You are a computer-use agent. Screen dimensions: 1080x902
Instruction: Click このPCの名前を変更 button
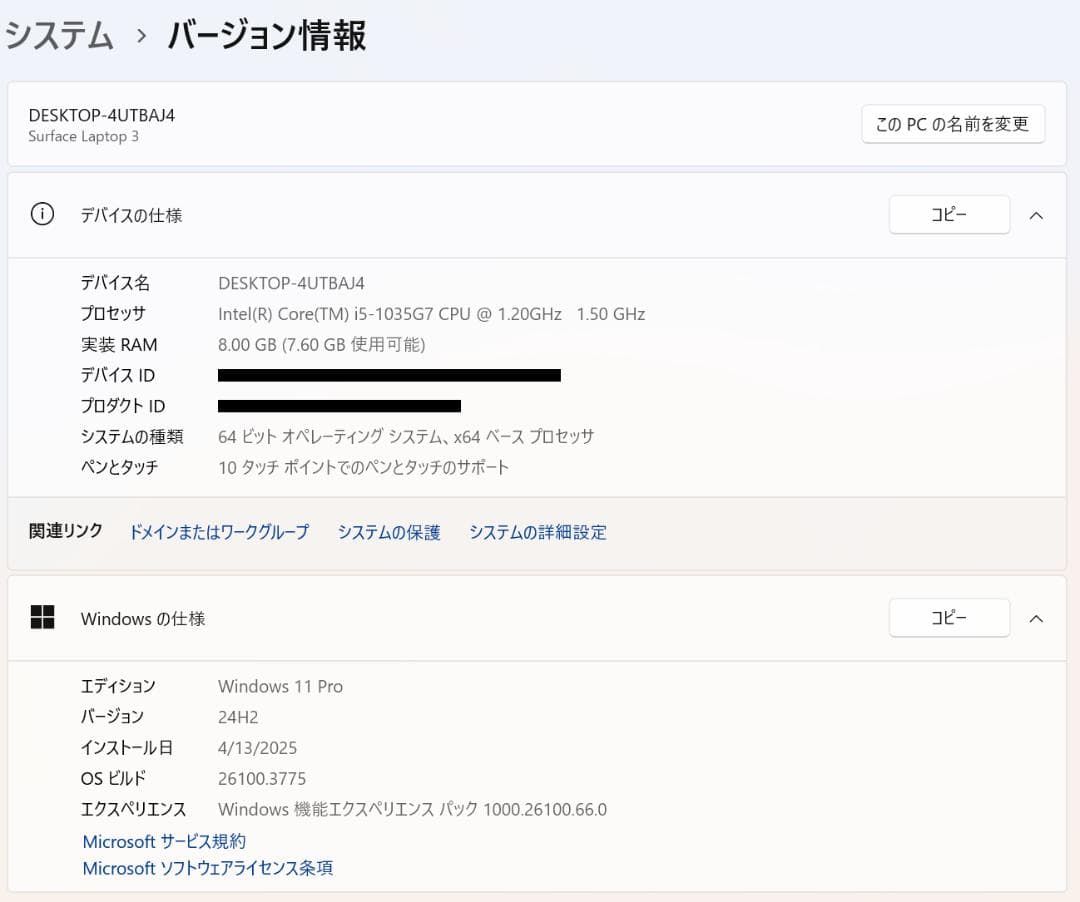(952, 124)
